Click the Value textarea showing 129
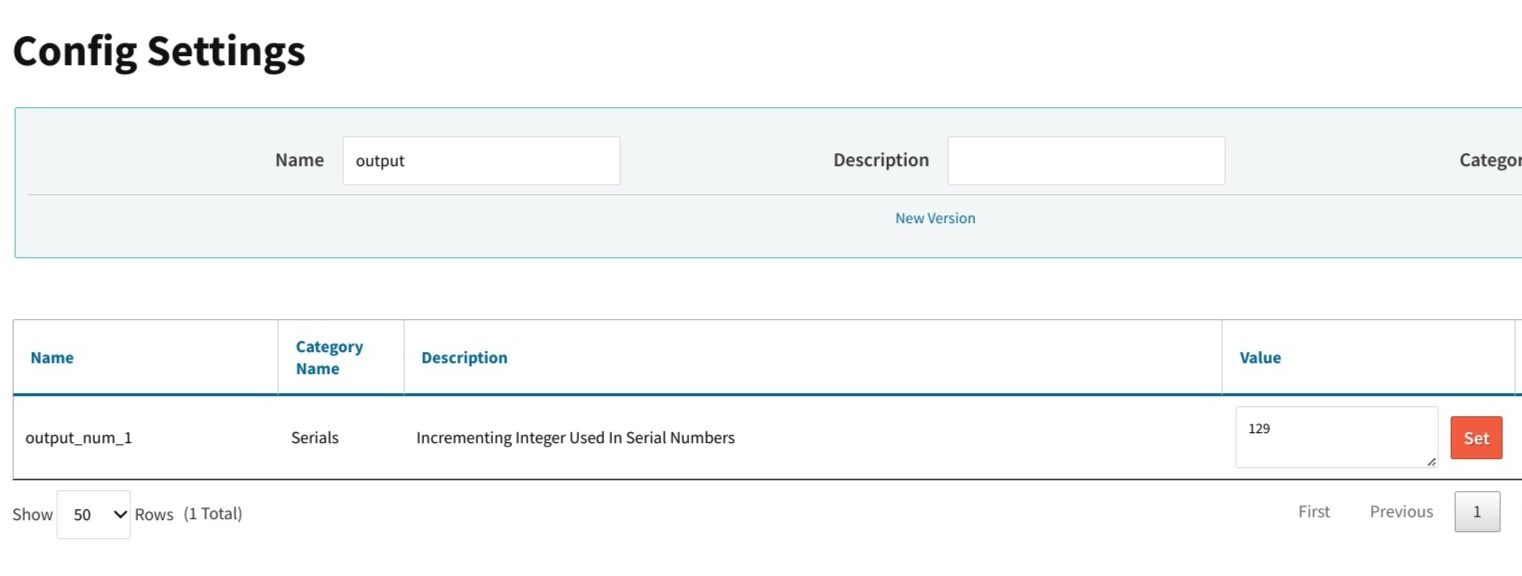This screenshot has height=576, width=1522. coord(1335,436)
